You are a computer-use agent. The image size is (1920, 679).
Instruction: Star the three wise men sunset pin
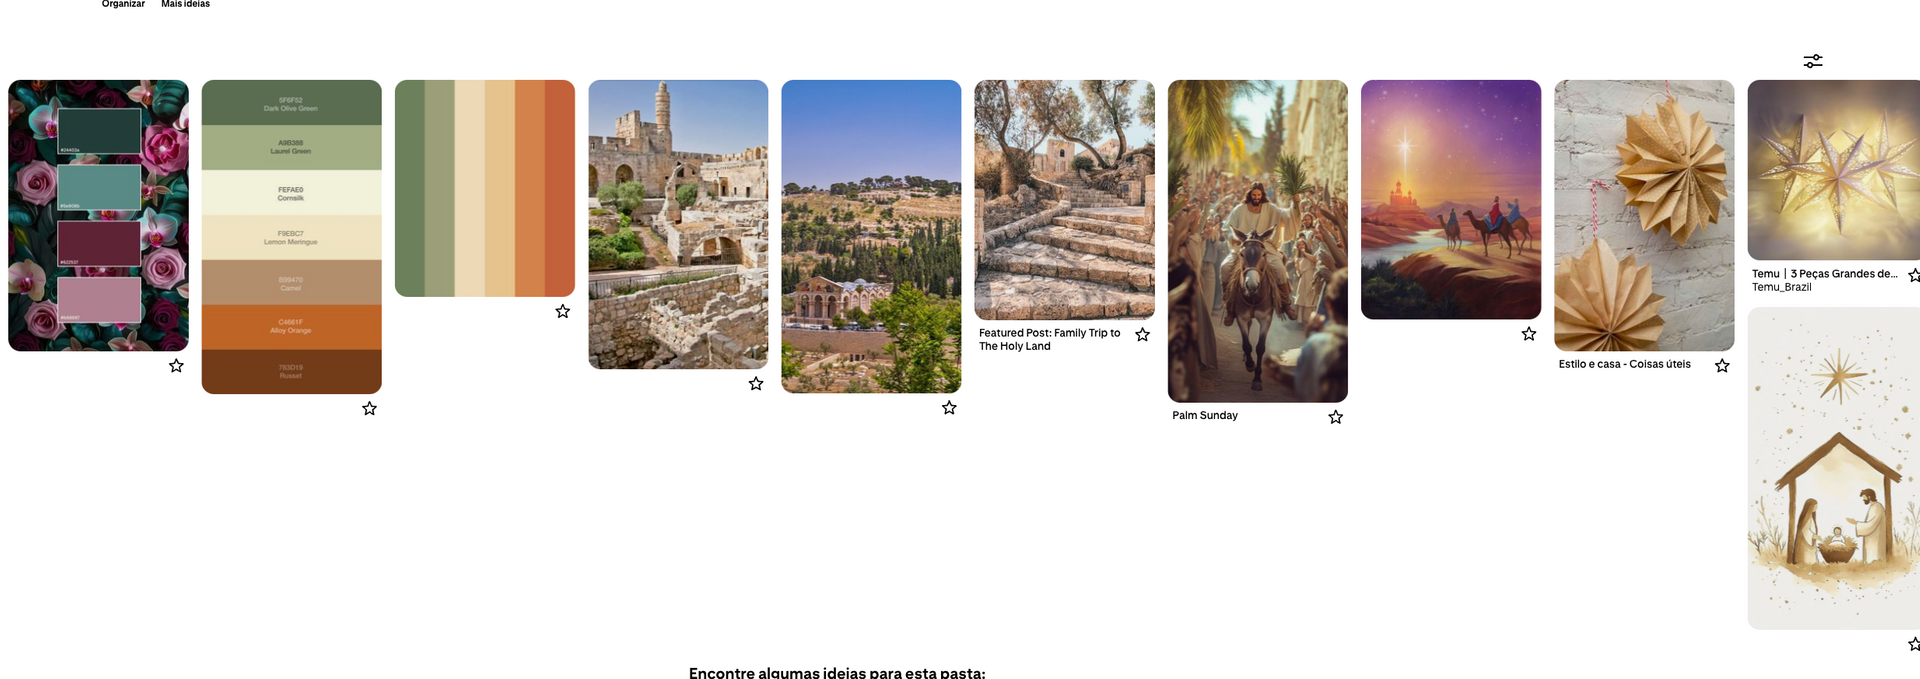point(1528,333)
